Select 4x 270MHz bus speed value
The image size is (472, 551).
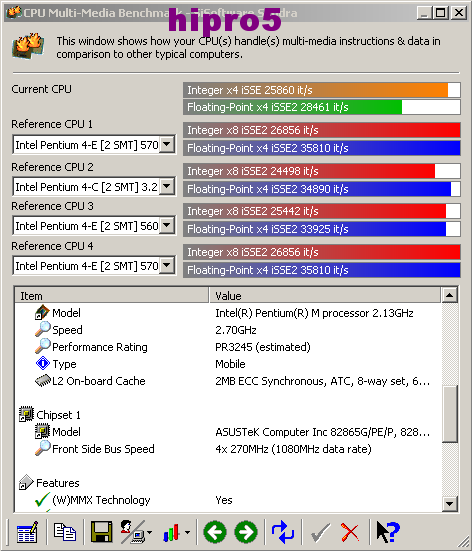tap(293, 449)
